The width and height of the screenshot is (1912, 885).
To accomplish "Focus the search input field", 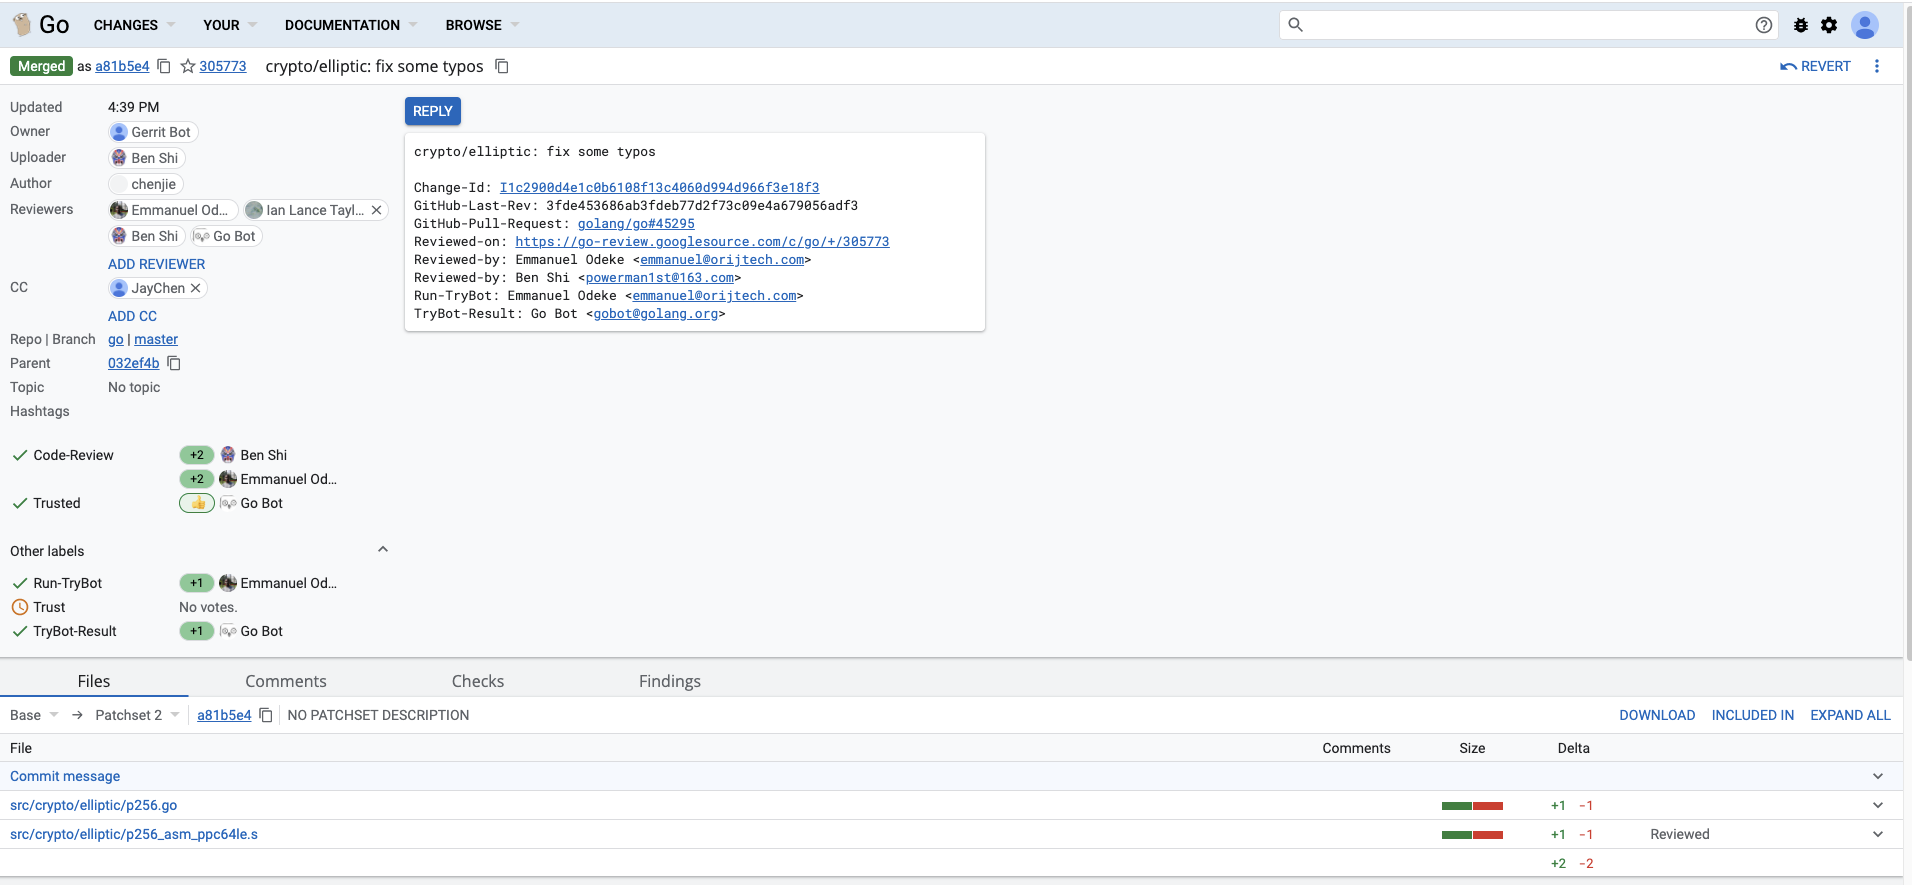I will coord(1528,25).
